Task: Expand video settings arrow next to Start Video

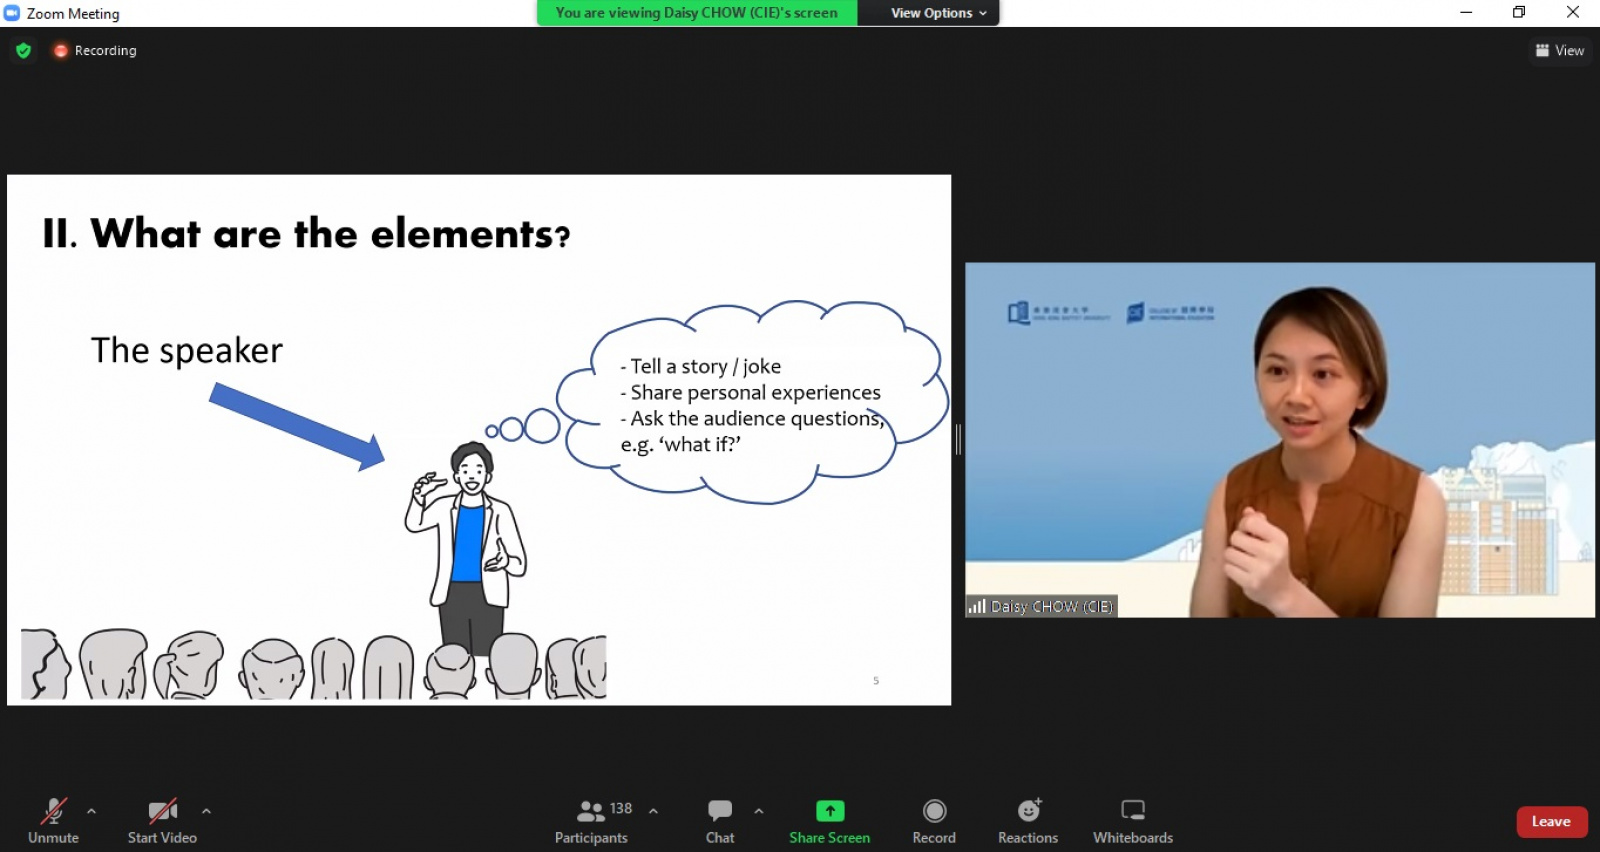Action: pyautogui.click(x=206, y=811)
